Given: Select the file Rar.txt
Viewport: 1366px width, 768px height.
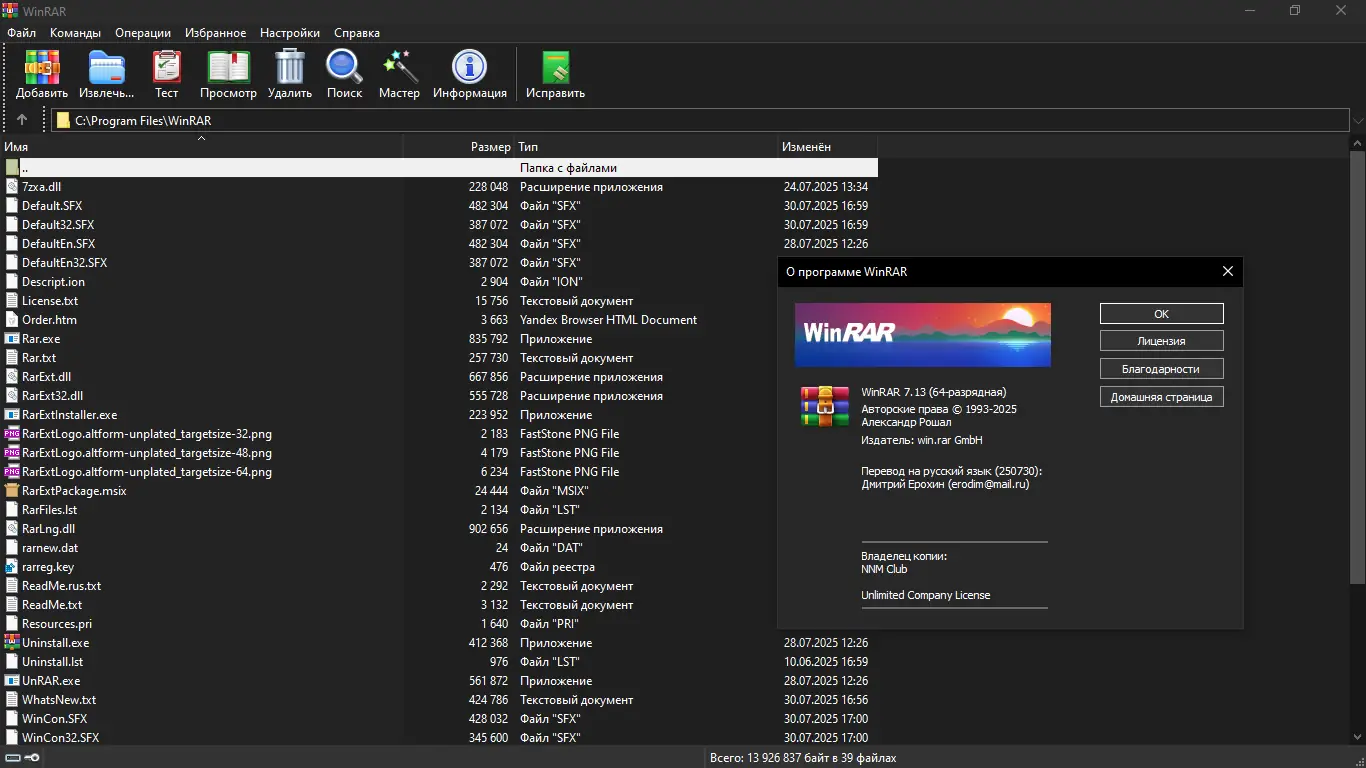Looking at the screenshot, I should [39, 358].
